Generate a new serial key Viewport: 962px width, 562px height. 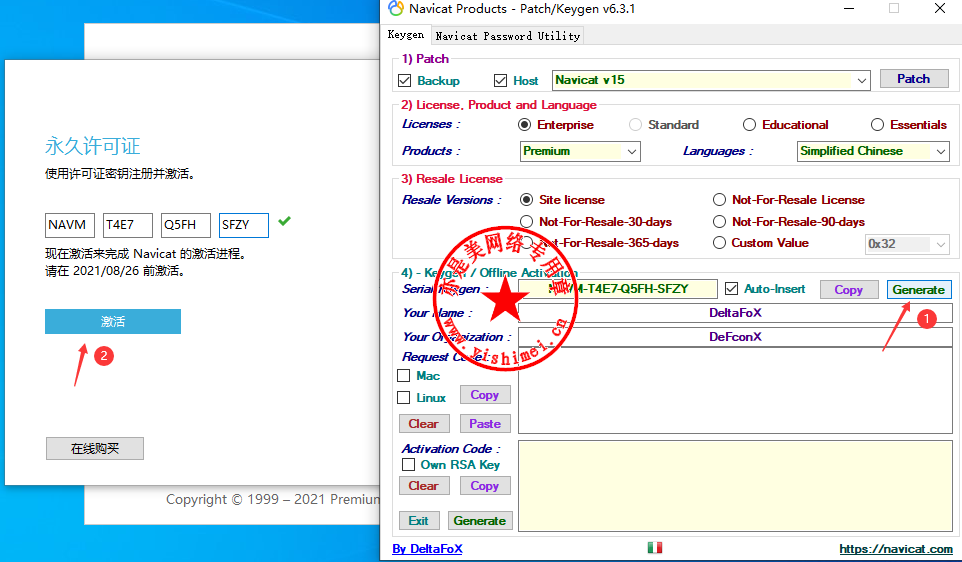(918, 290)
